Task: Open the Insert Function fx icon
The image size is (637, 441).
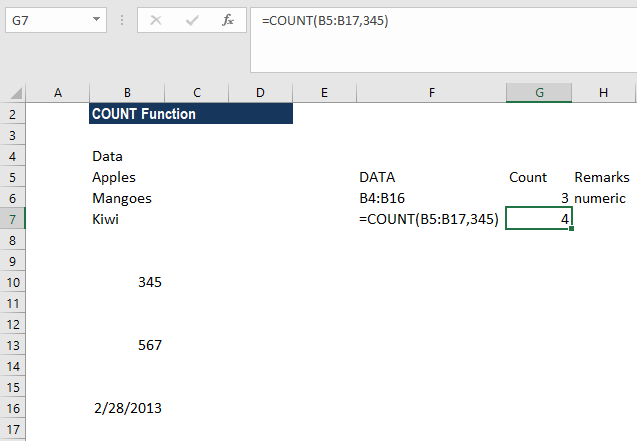Action: tap(228, 20)
